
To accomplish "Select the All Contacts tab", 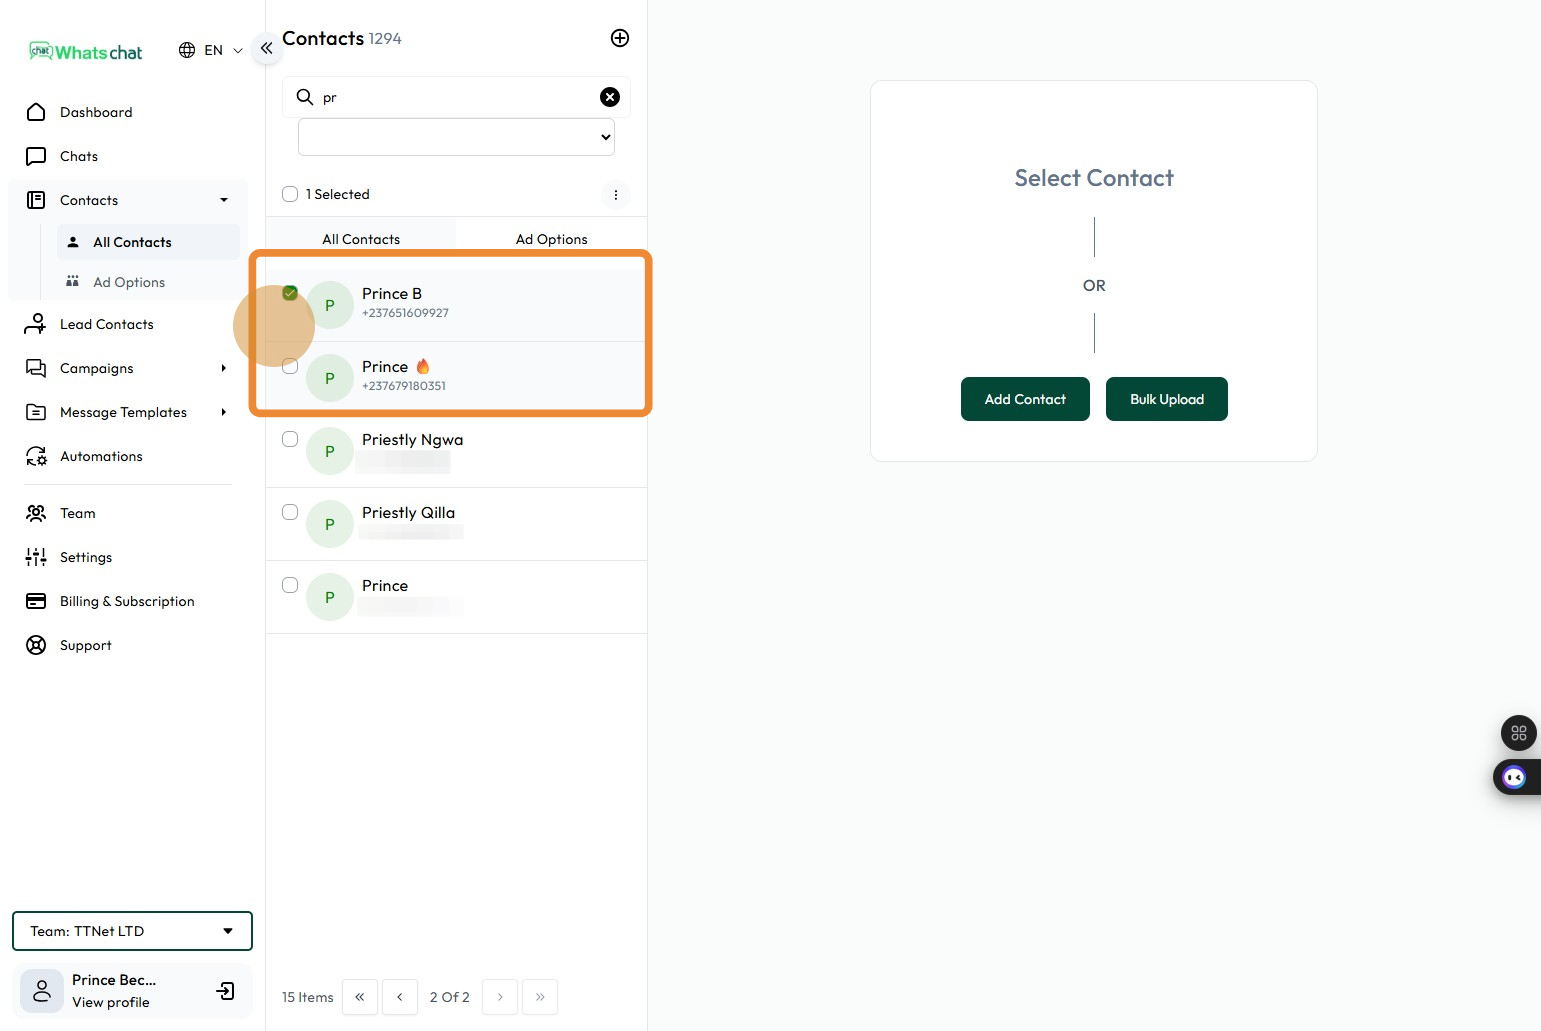I will 361,240.
